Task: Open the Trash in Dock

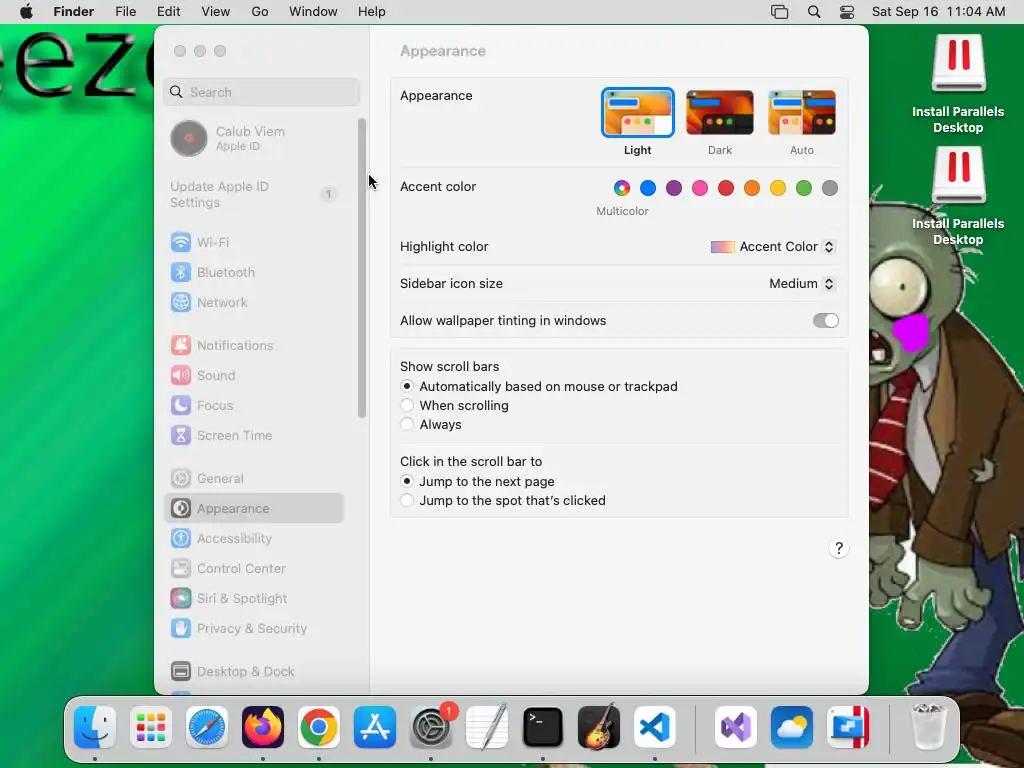Action: (x=928, y=727)
